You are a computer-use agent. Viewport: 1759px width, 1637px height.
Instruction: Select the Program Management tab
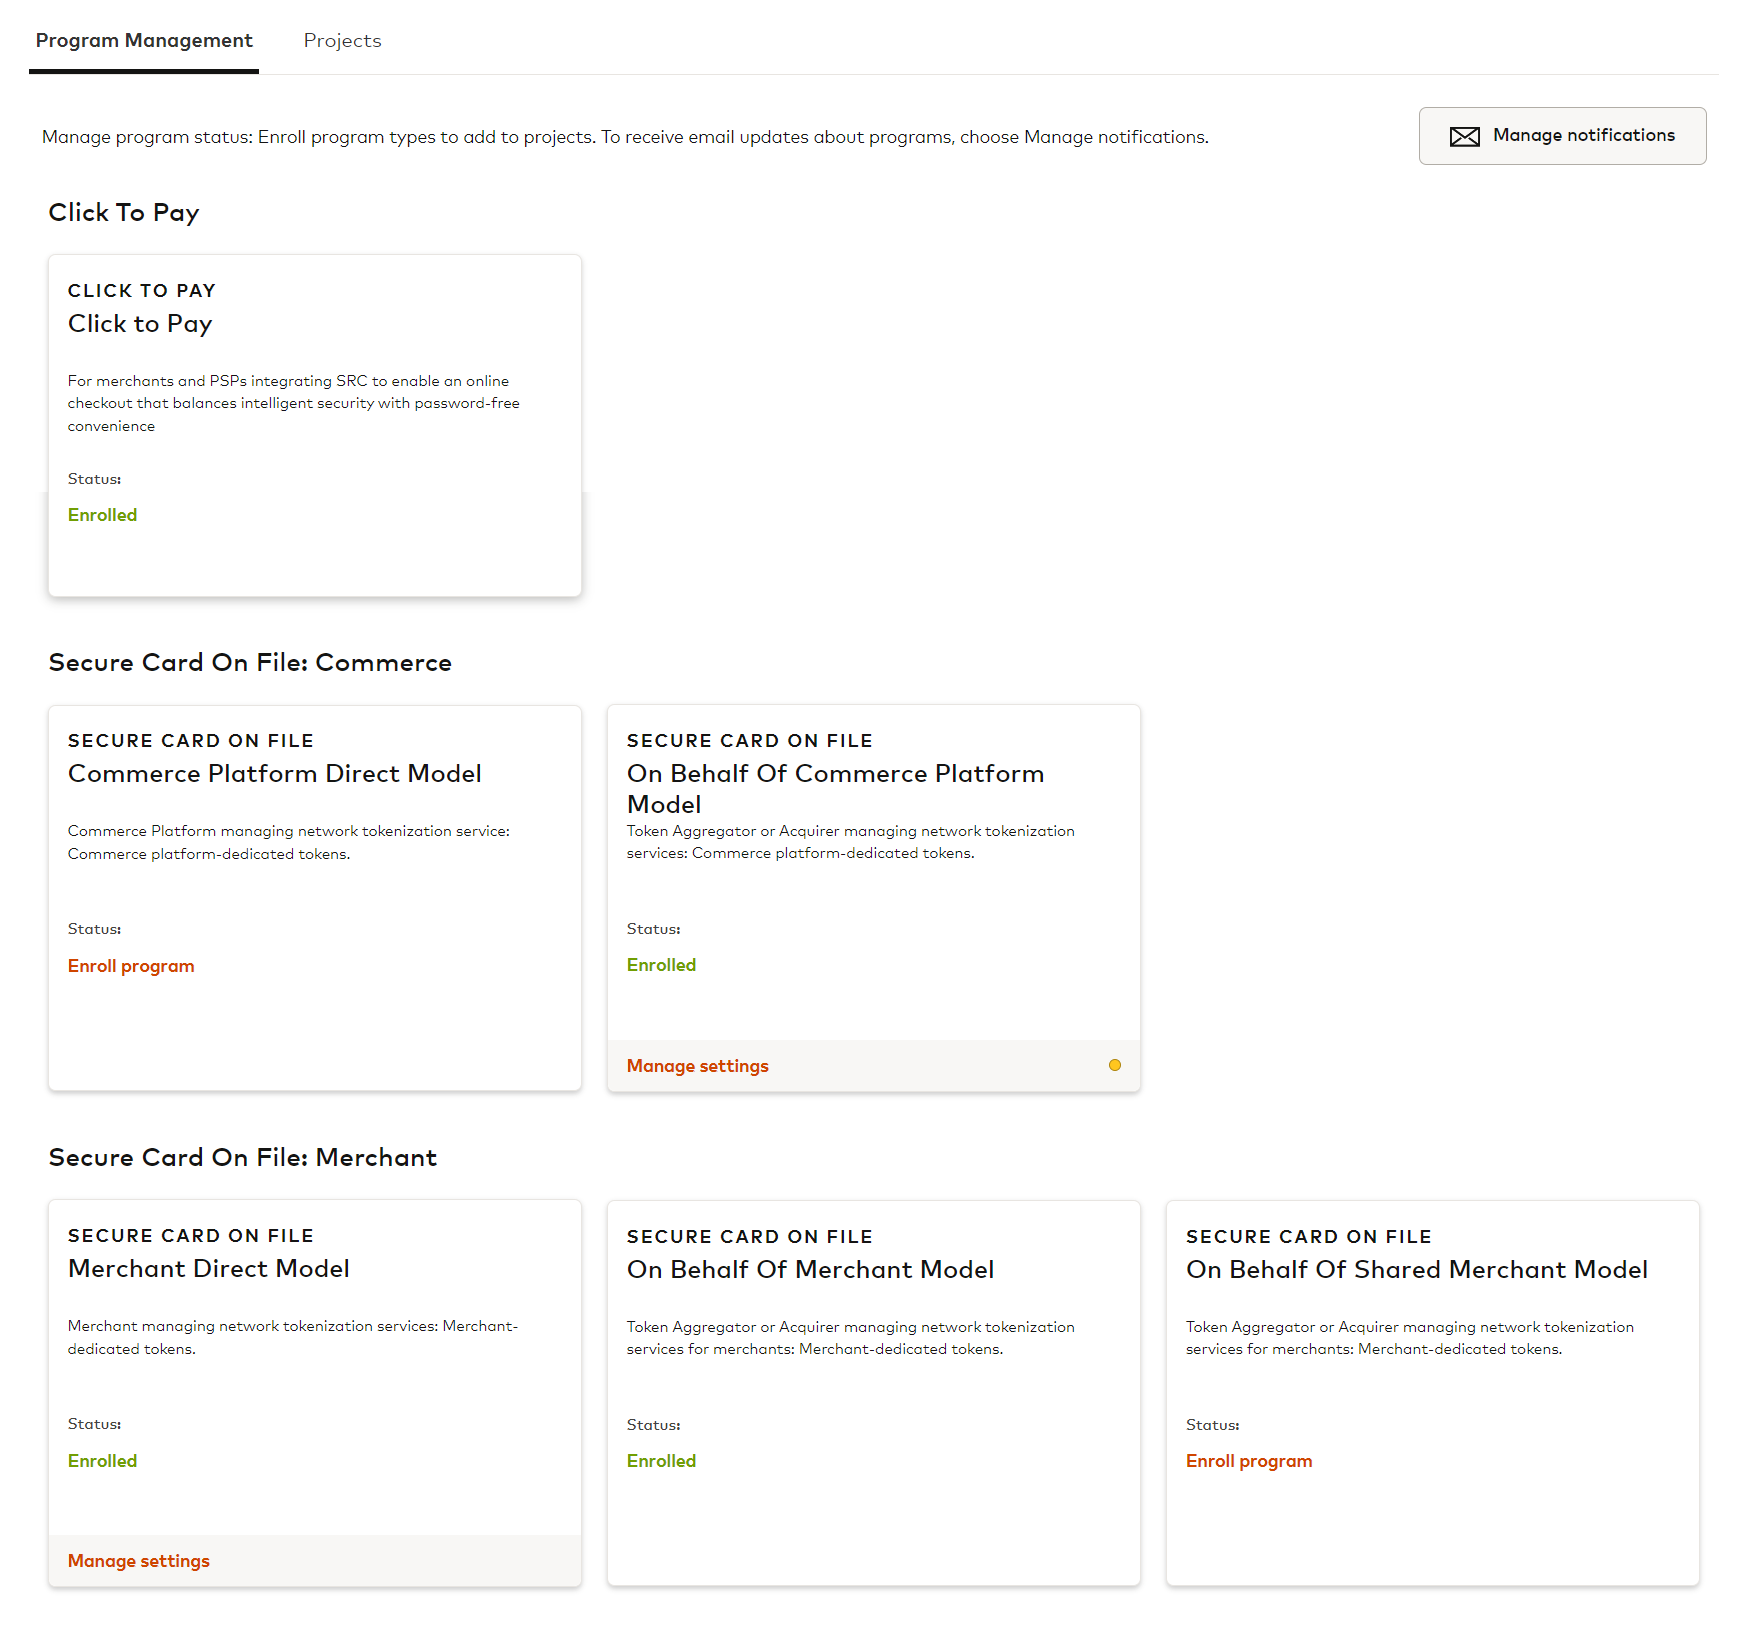144,40
